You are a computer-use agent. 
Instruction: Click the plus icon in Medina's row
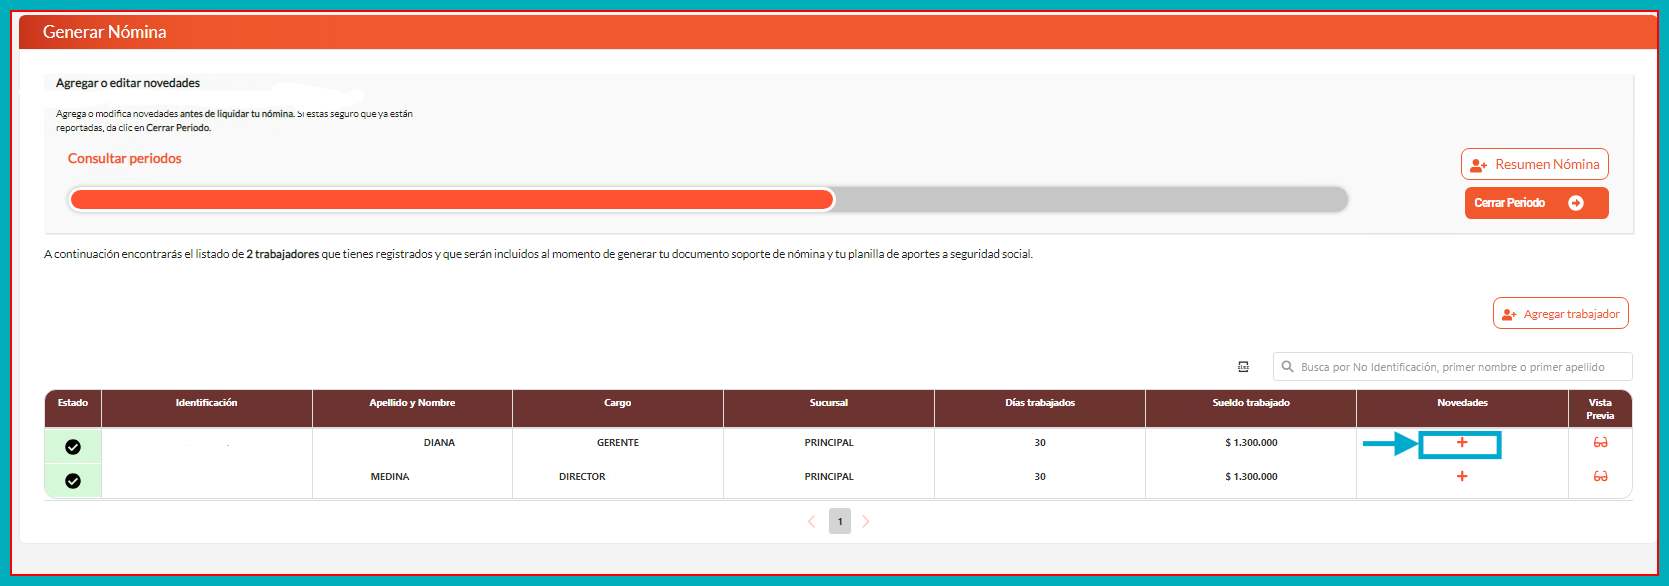pos(1461,477)
